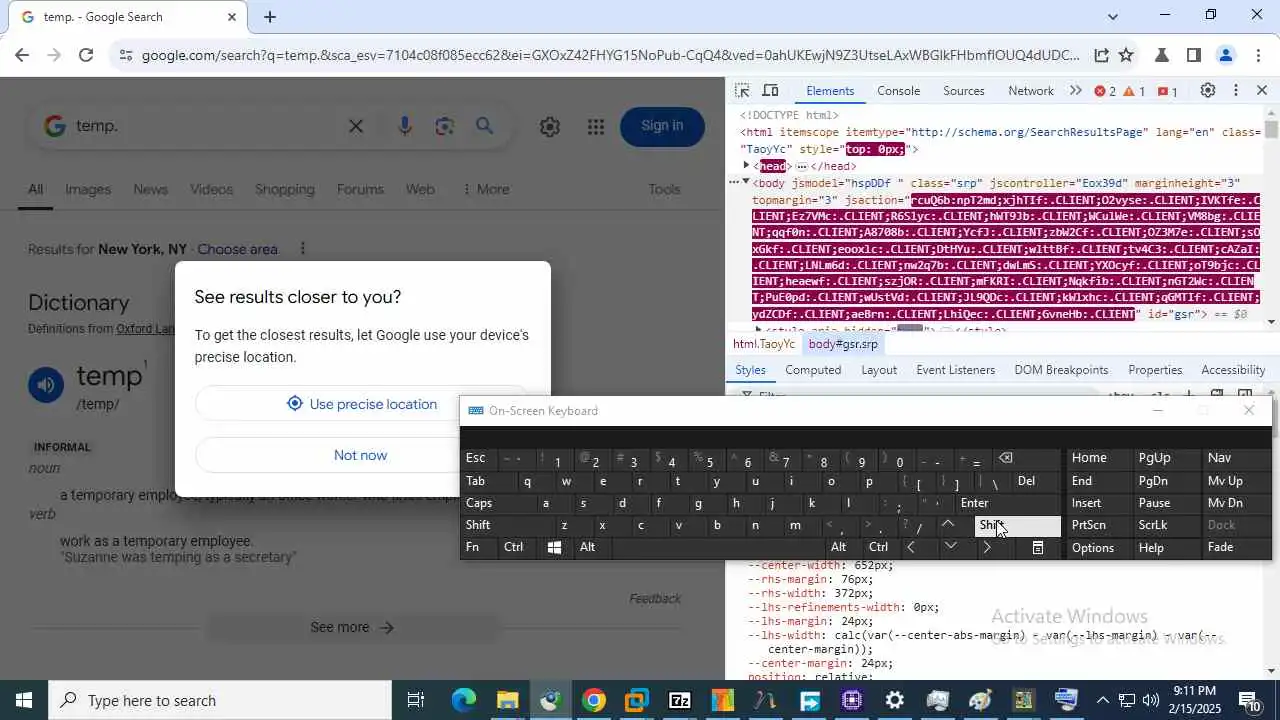Open the Videos results tab
Image resolution: width=1280 pixels, height=720 pixels.
(x=211, y=189)
